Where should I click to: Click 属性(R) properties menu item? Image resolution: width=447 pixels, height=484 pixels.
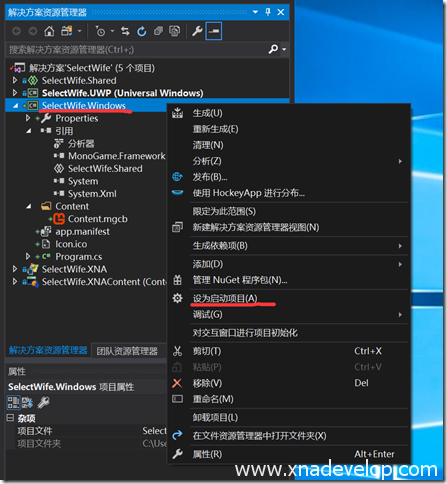tap(289, 454)
